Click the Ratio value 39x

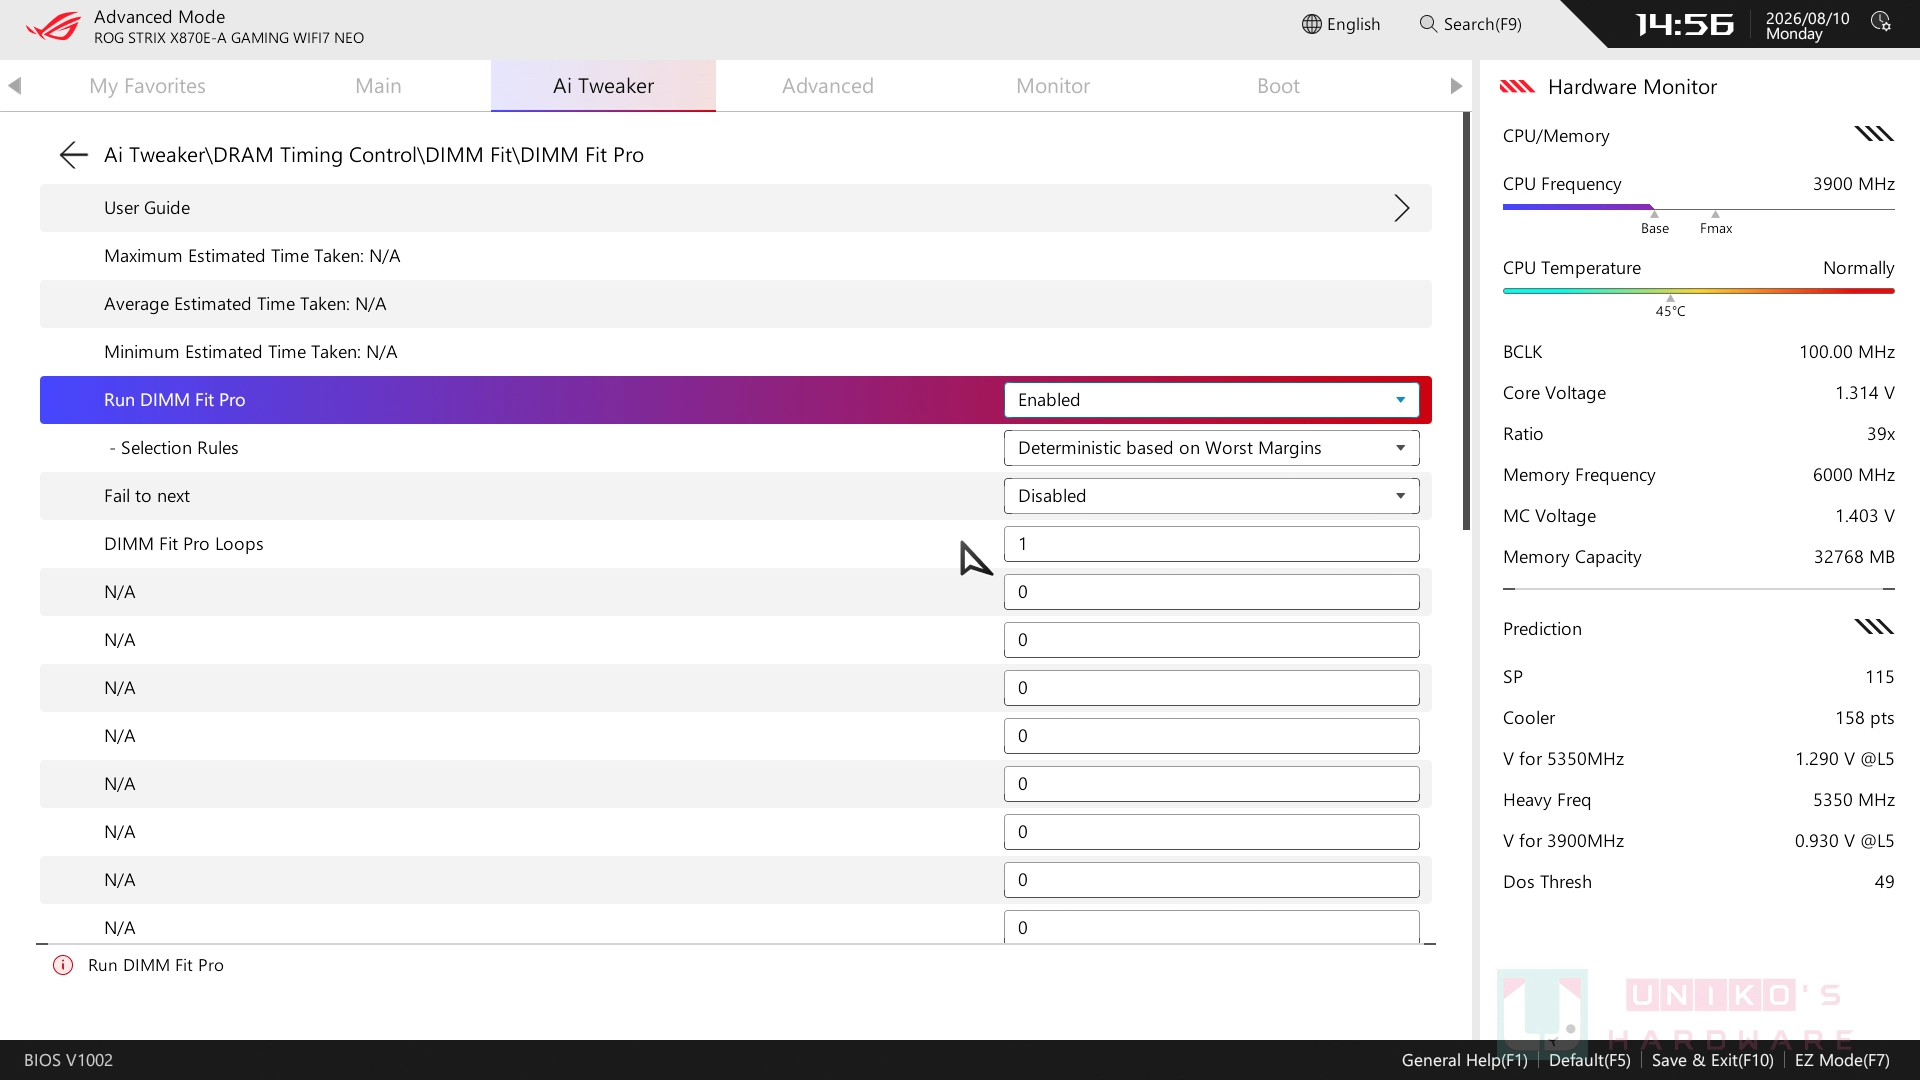(1880, 434)
